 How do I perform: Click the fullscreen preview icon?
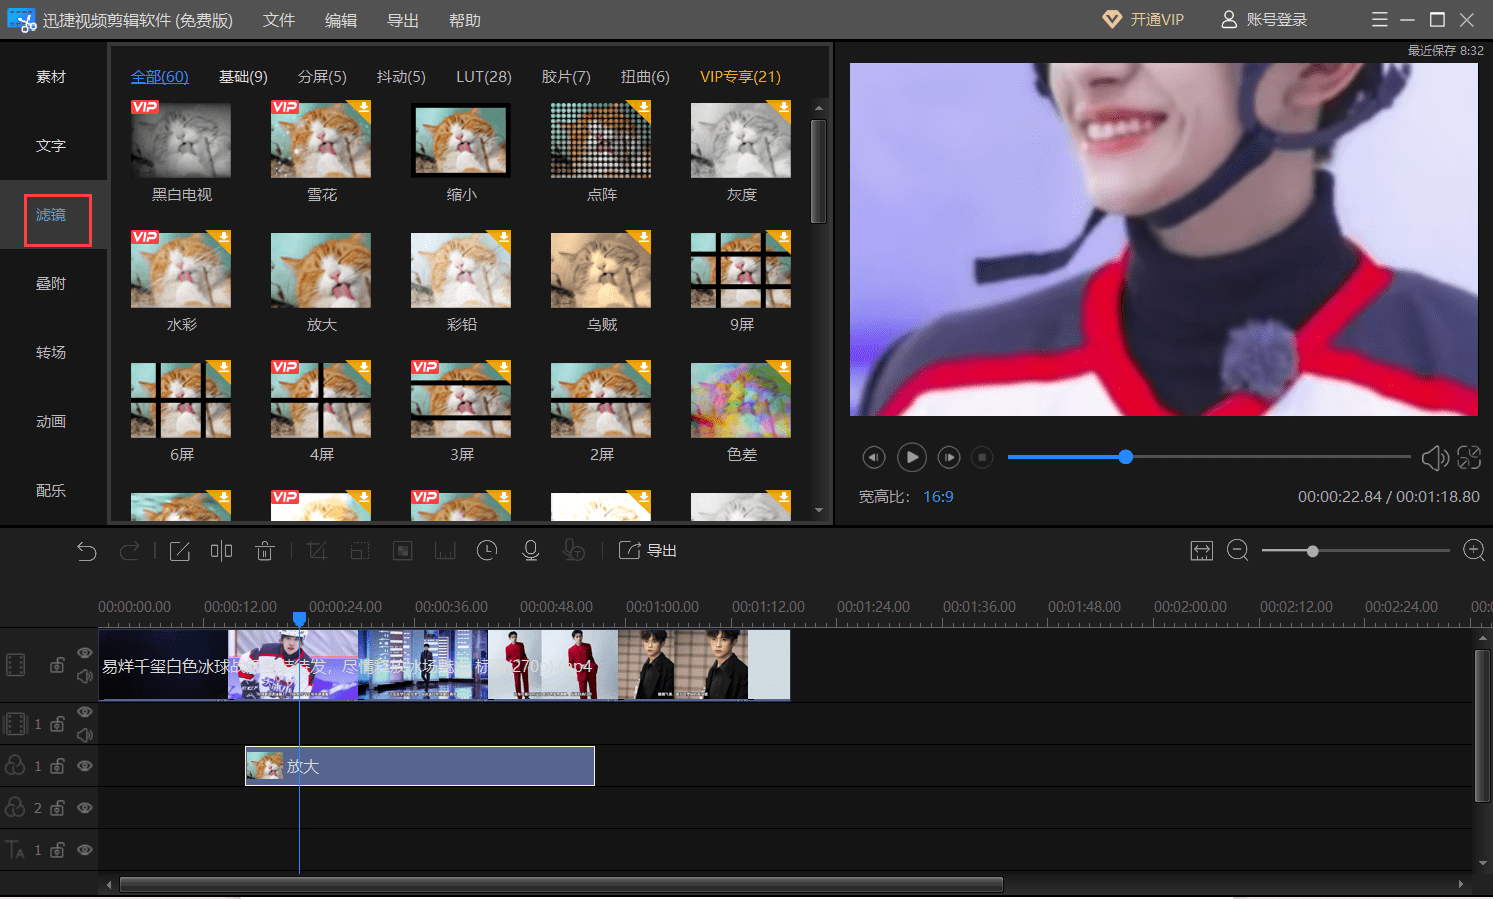coord(1469,457)
